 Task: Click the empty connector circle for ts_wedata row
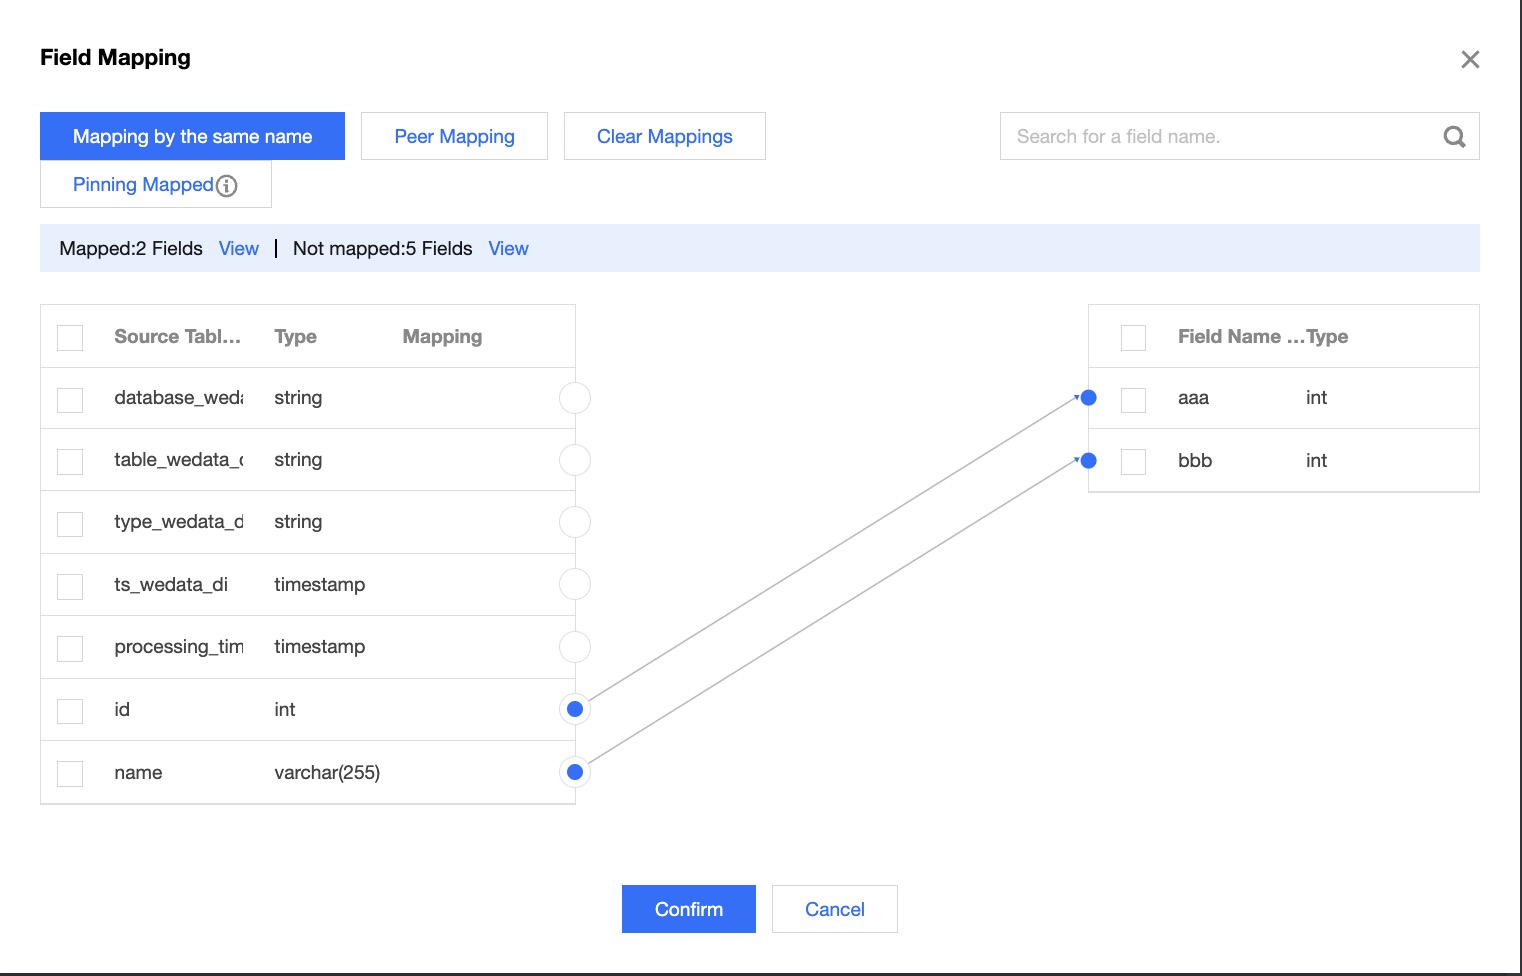(575, 584)
